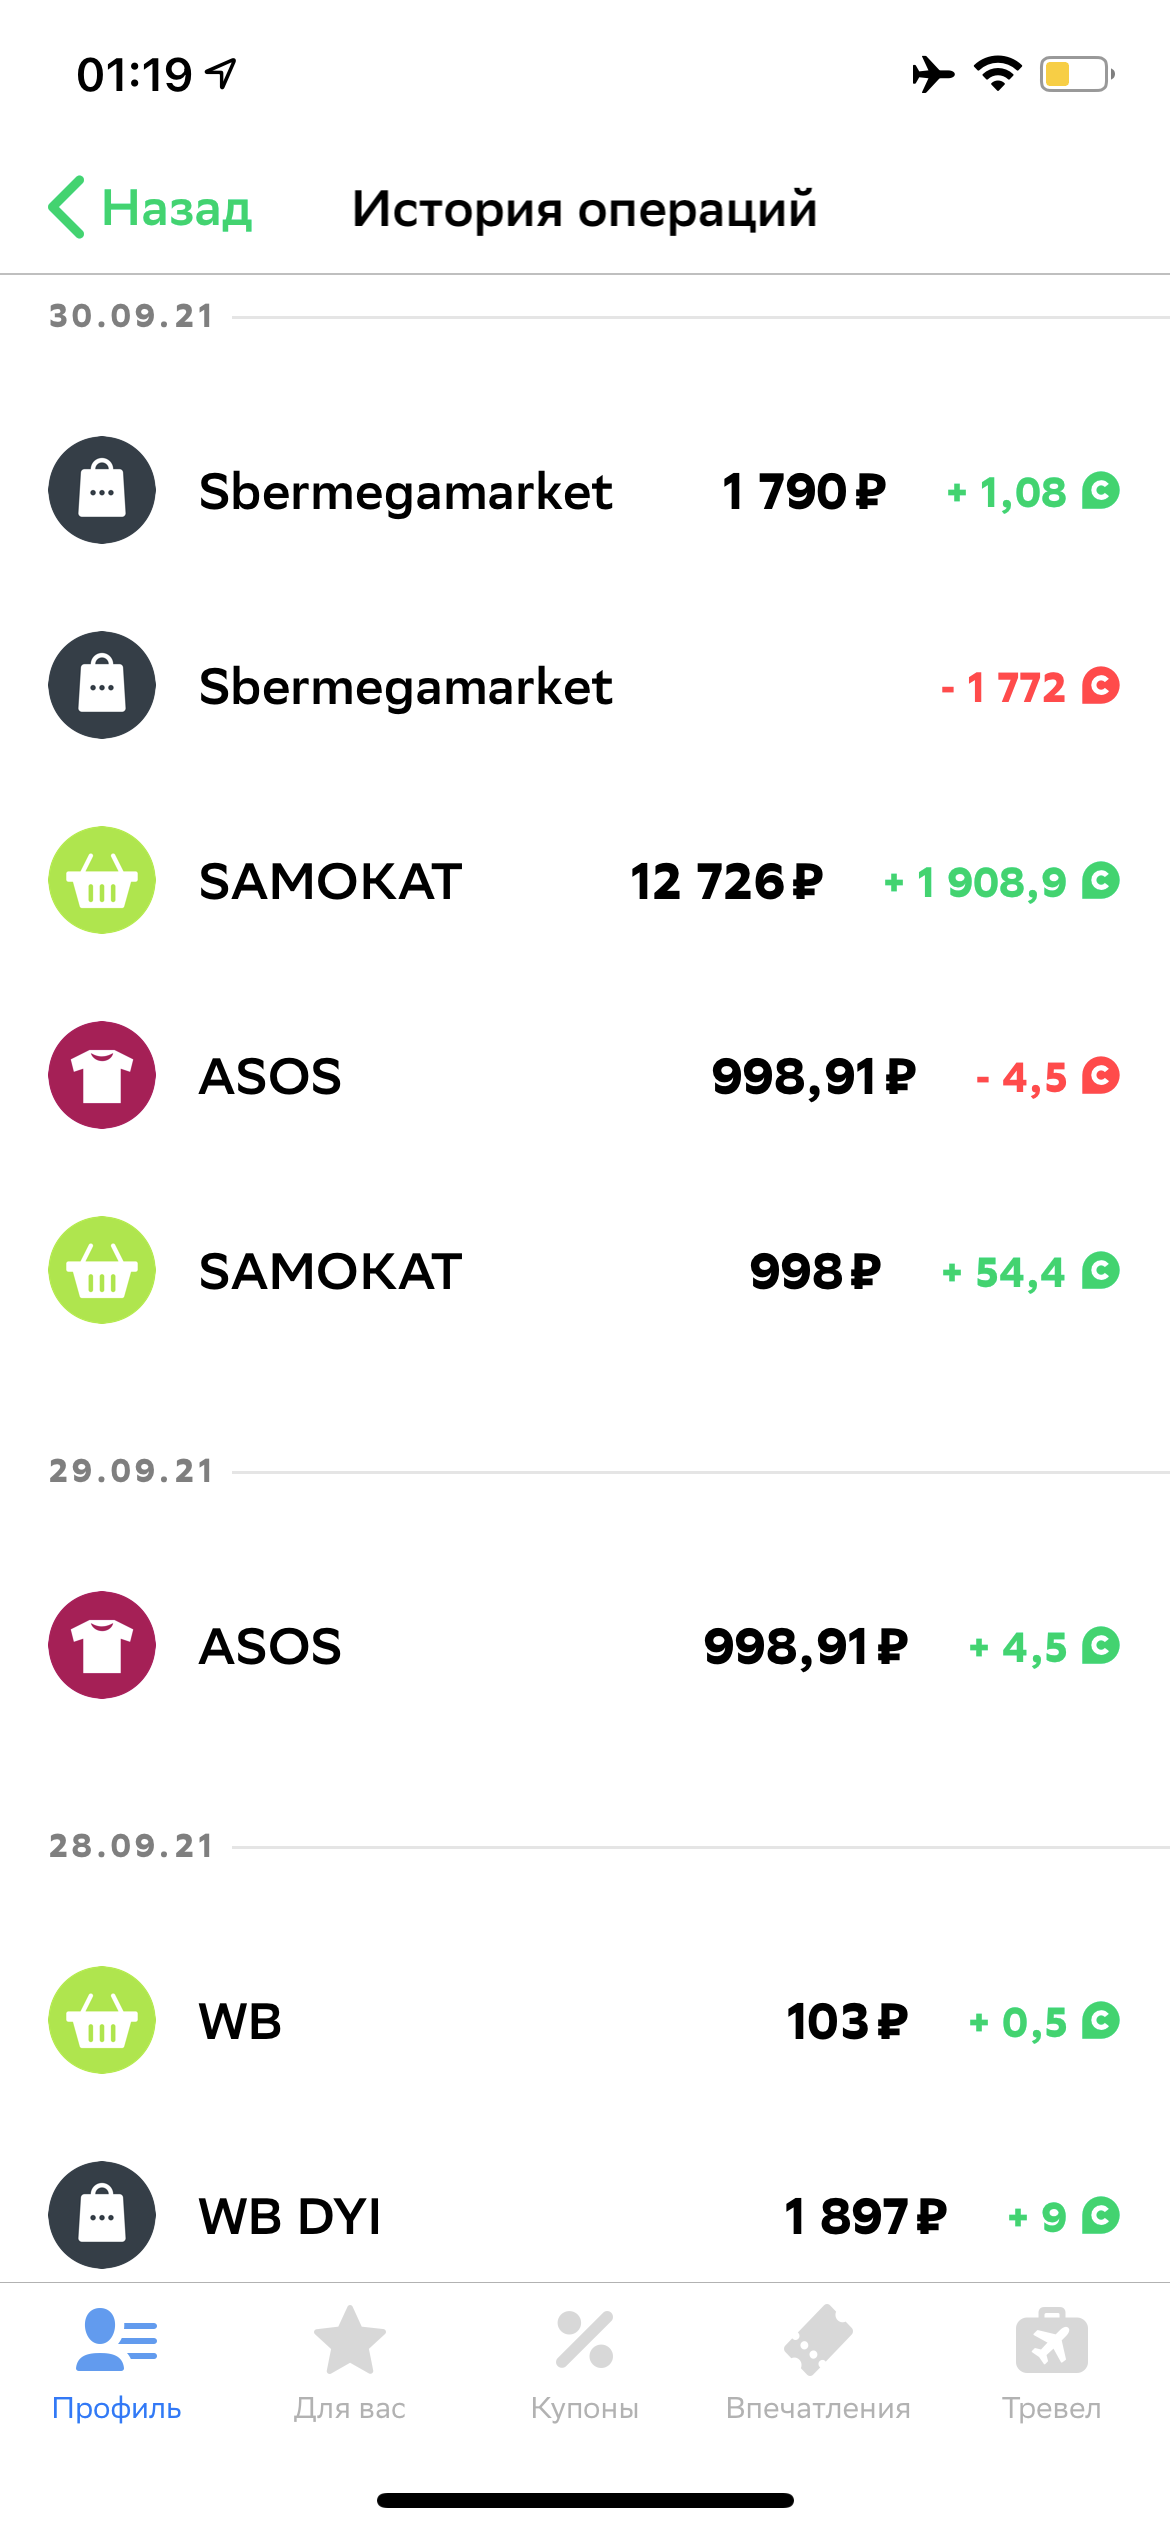The width and height of the screenshot is (1170, 2532).
Task: Tap the +0,5 bonus amount for WB
Action: [x=1018, y=2022]
